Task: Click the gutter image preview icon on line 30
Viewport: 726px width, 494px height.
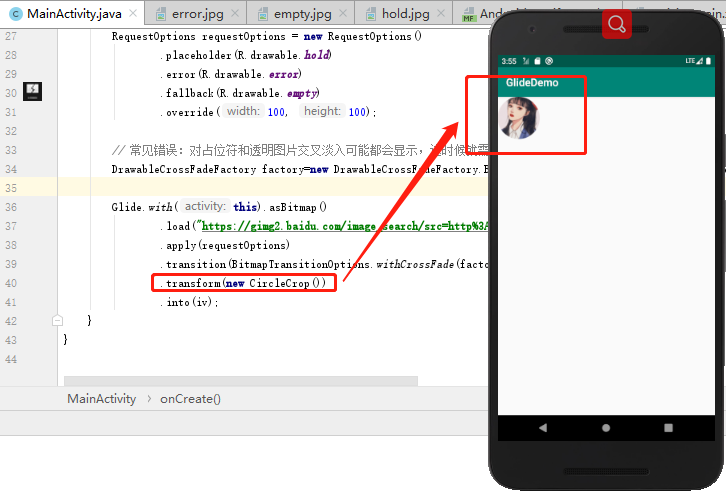Action: [x=32, y=91]
